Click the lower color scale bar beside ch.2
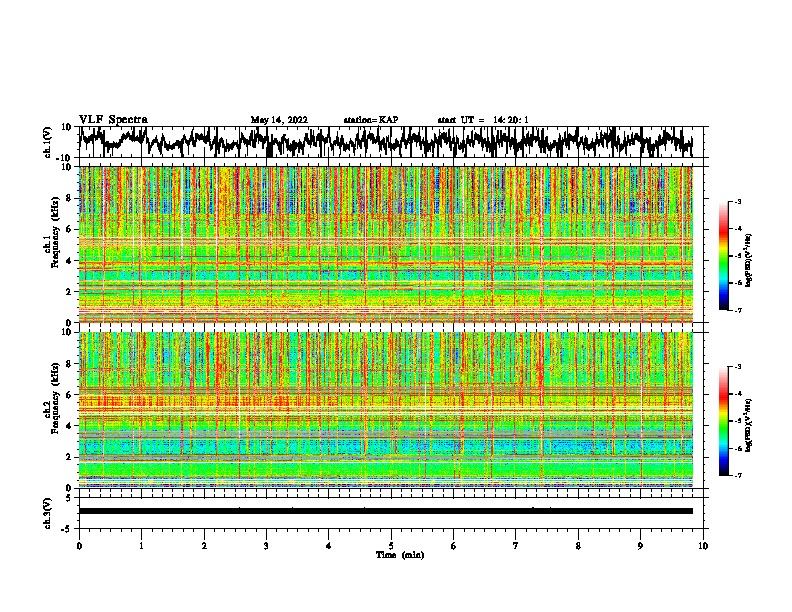The height and width of the screenshot is (612, 792). [724, 421]
